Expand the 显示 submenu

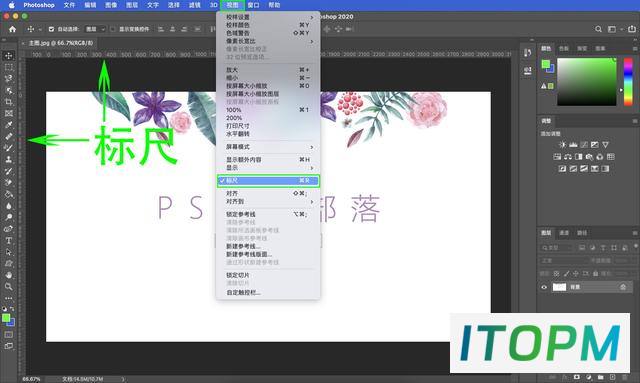(x=268, y=168)
